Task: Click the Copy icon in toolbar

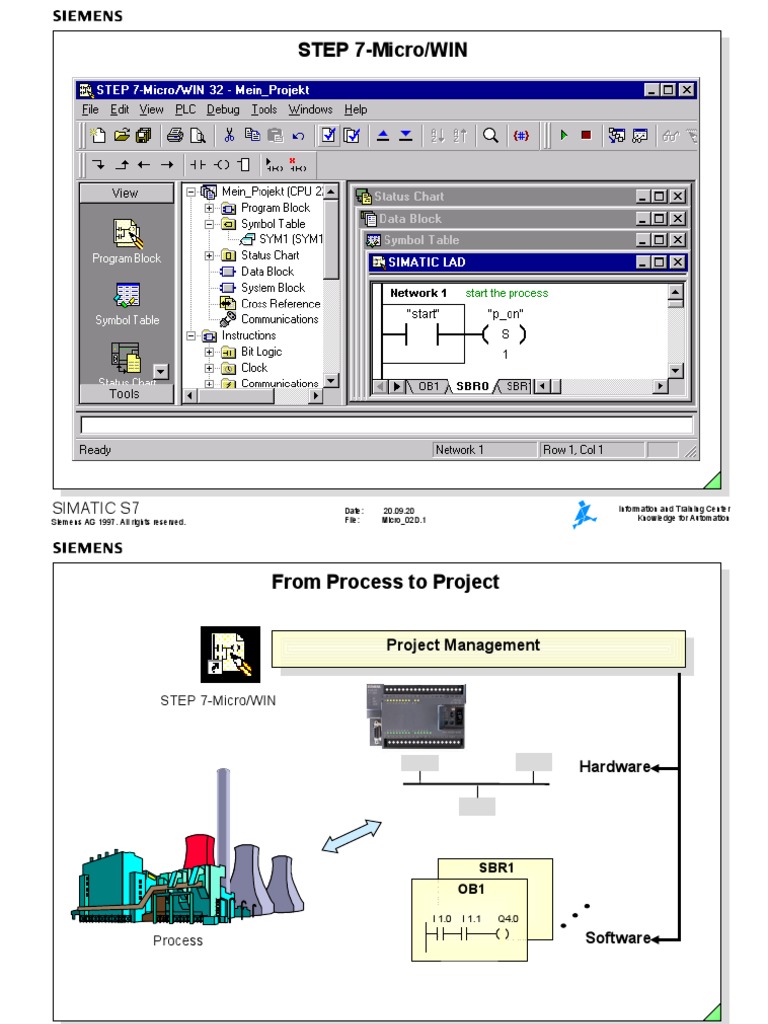Action: (x=252, y=135)
